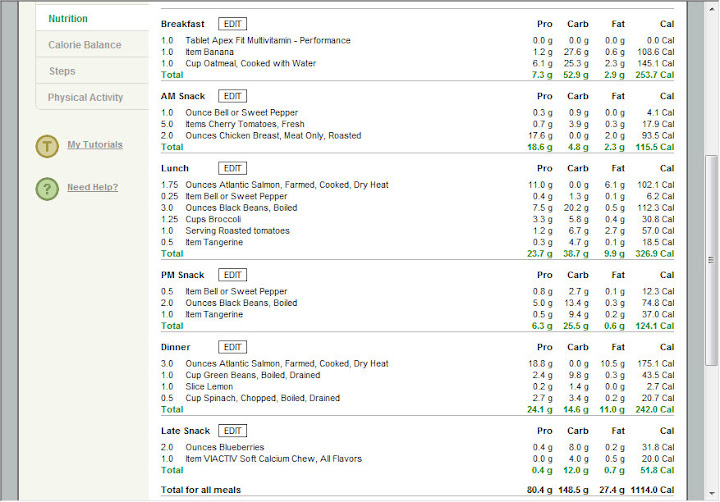Image resolution: width=720 pixels, height=502 pixels.
Task: Click the PM Snack total 124.1 Cal
Action: (x=655, y=326)
